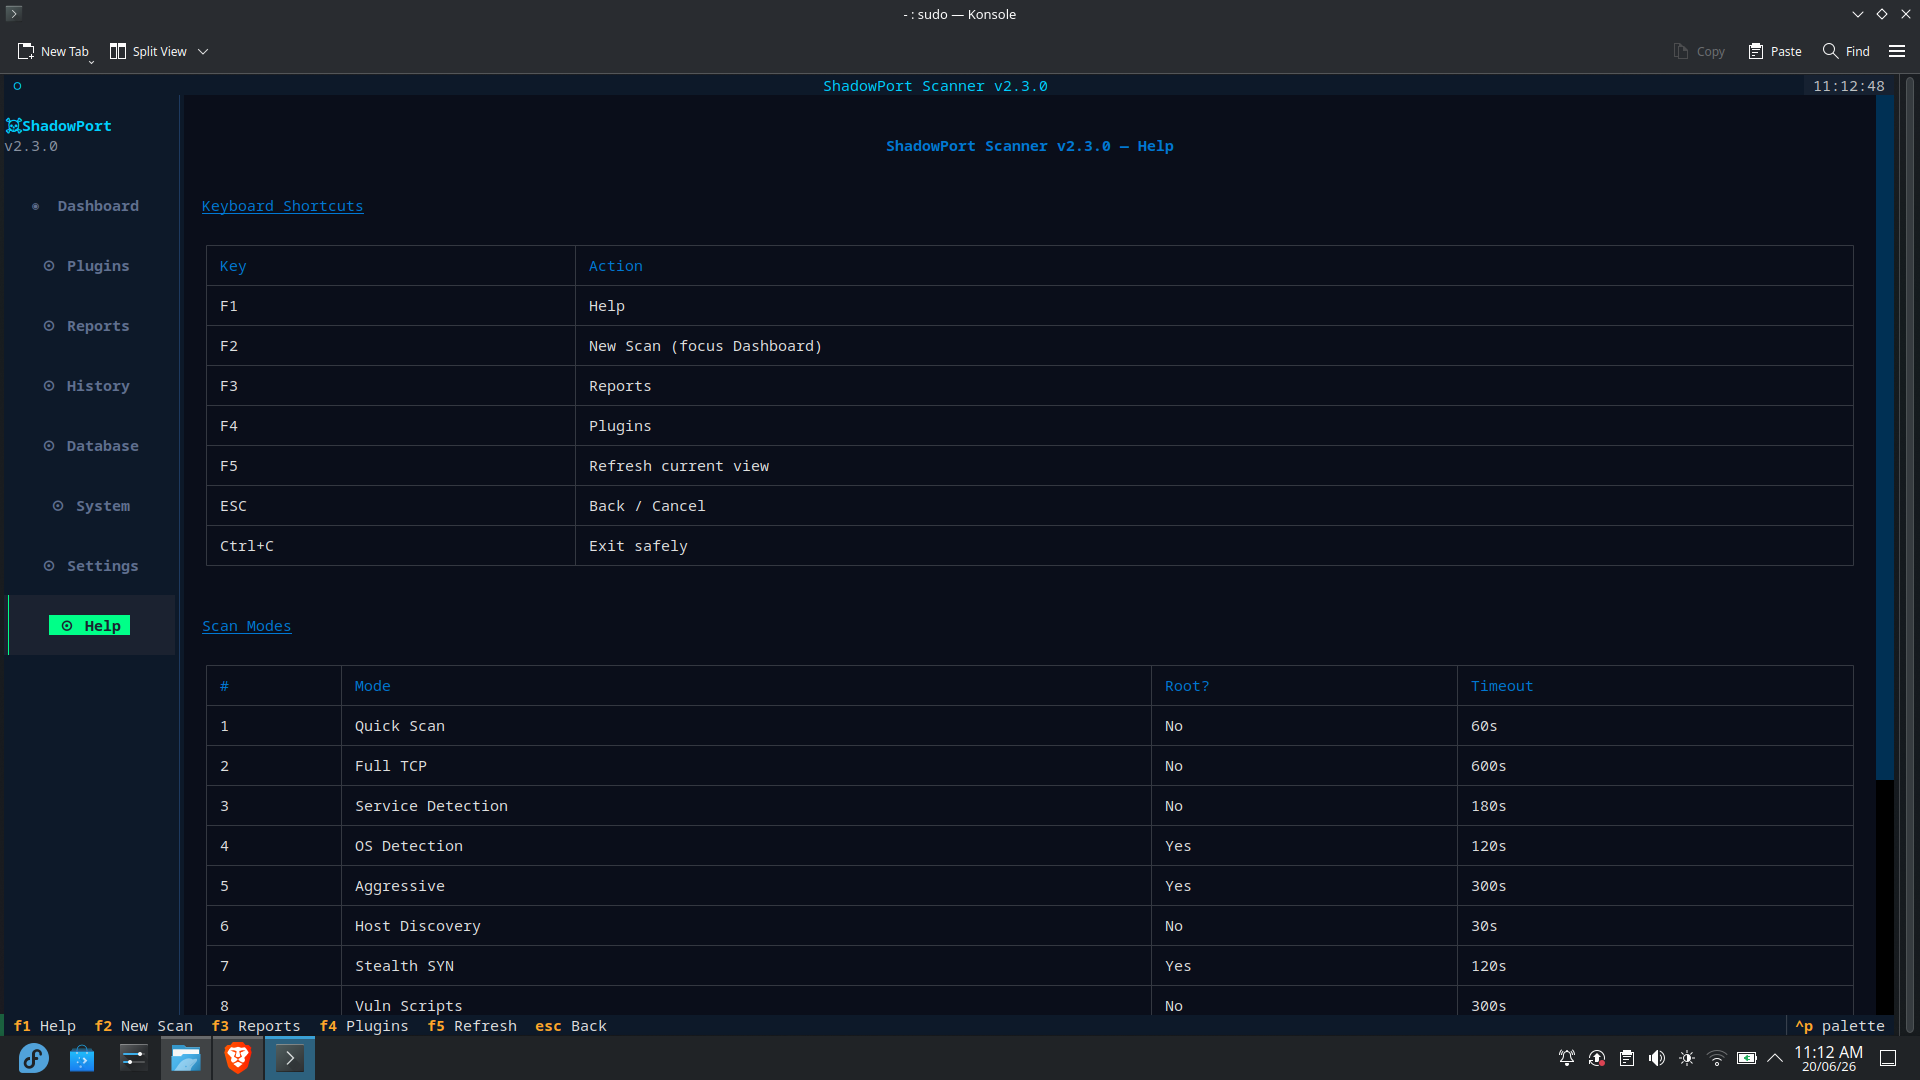1920x1080 pixels.
Task: Click the 'Service Detection' mode row
Action: point(1029,806)
